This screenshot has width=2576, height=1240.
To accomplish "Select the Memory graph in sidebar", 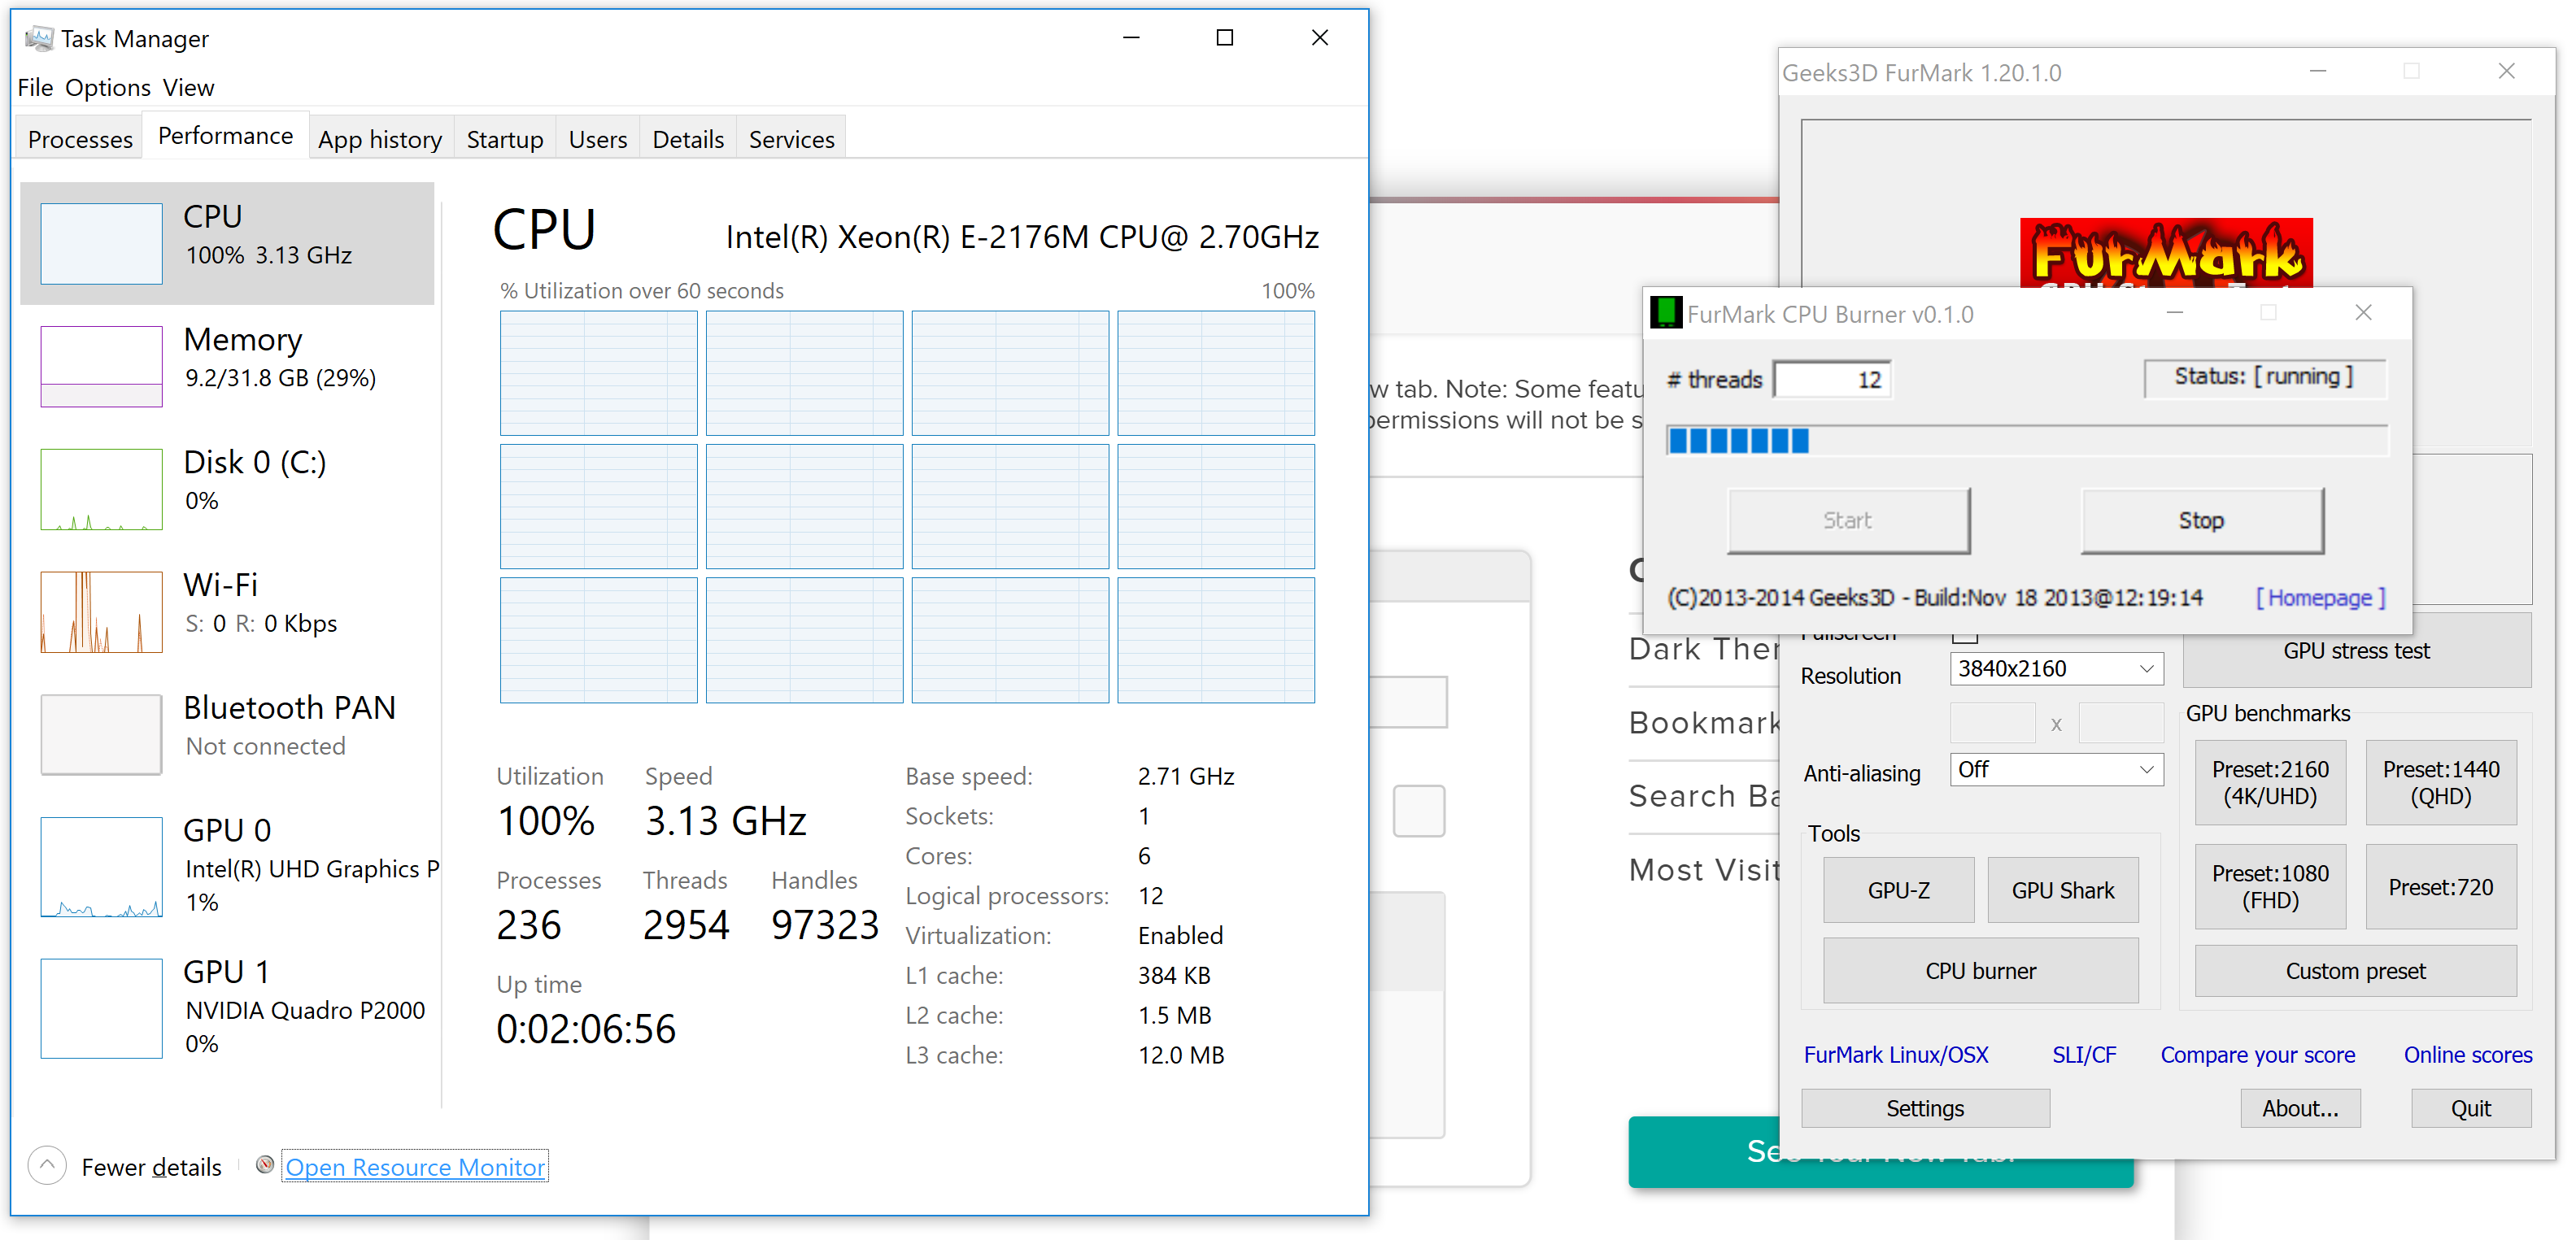I will tap(101, 366).
